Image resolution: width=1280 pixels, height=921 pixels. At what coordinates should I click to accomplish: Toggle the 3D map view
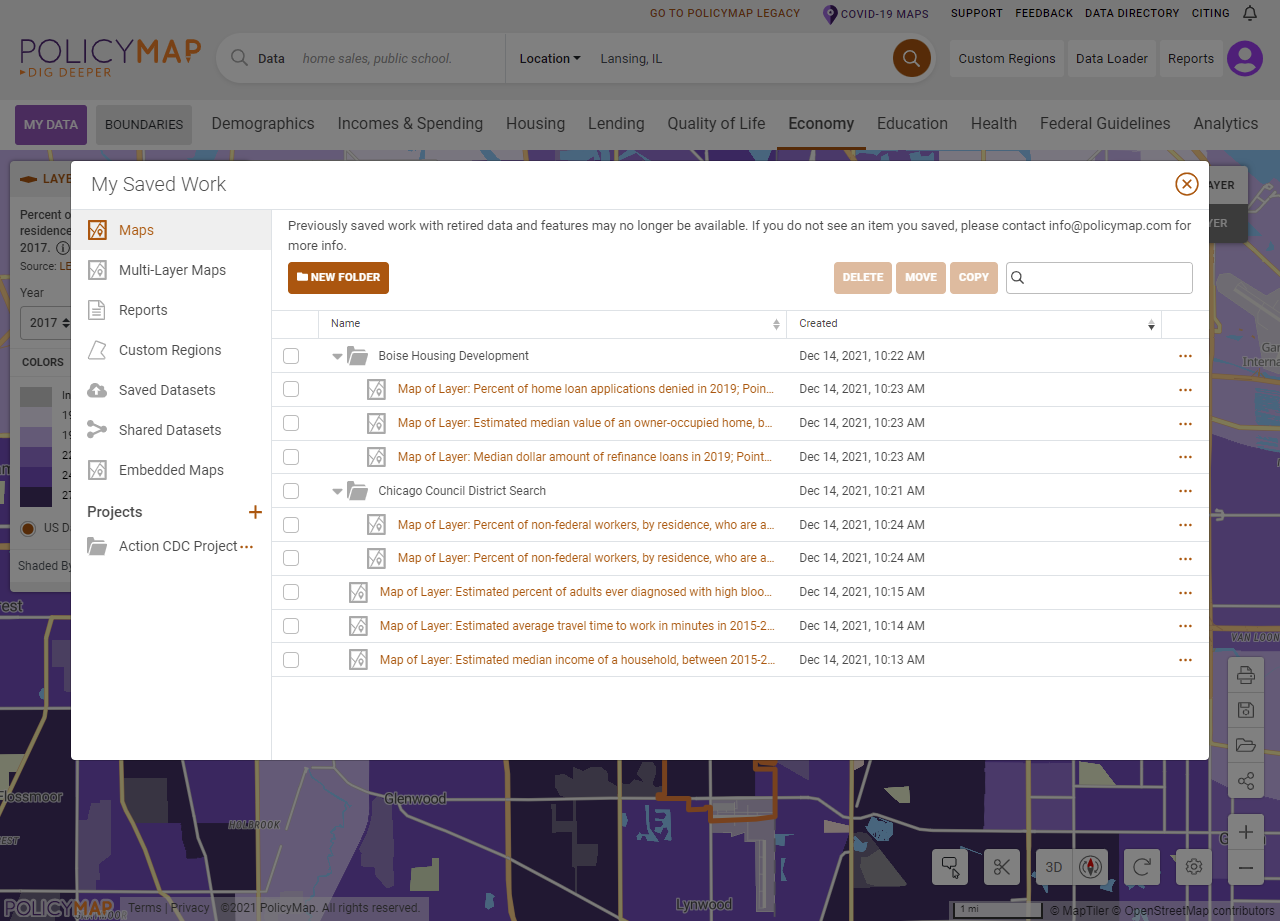tap(1054, 867)
